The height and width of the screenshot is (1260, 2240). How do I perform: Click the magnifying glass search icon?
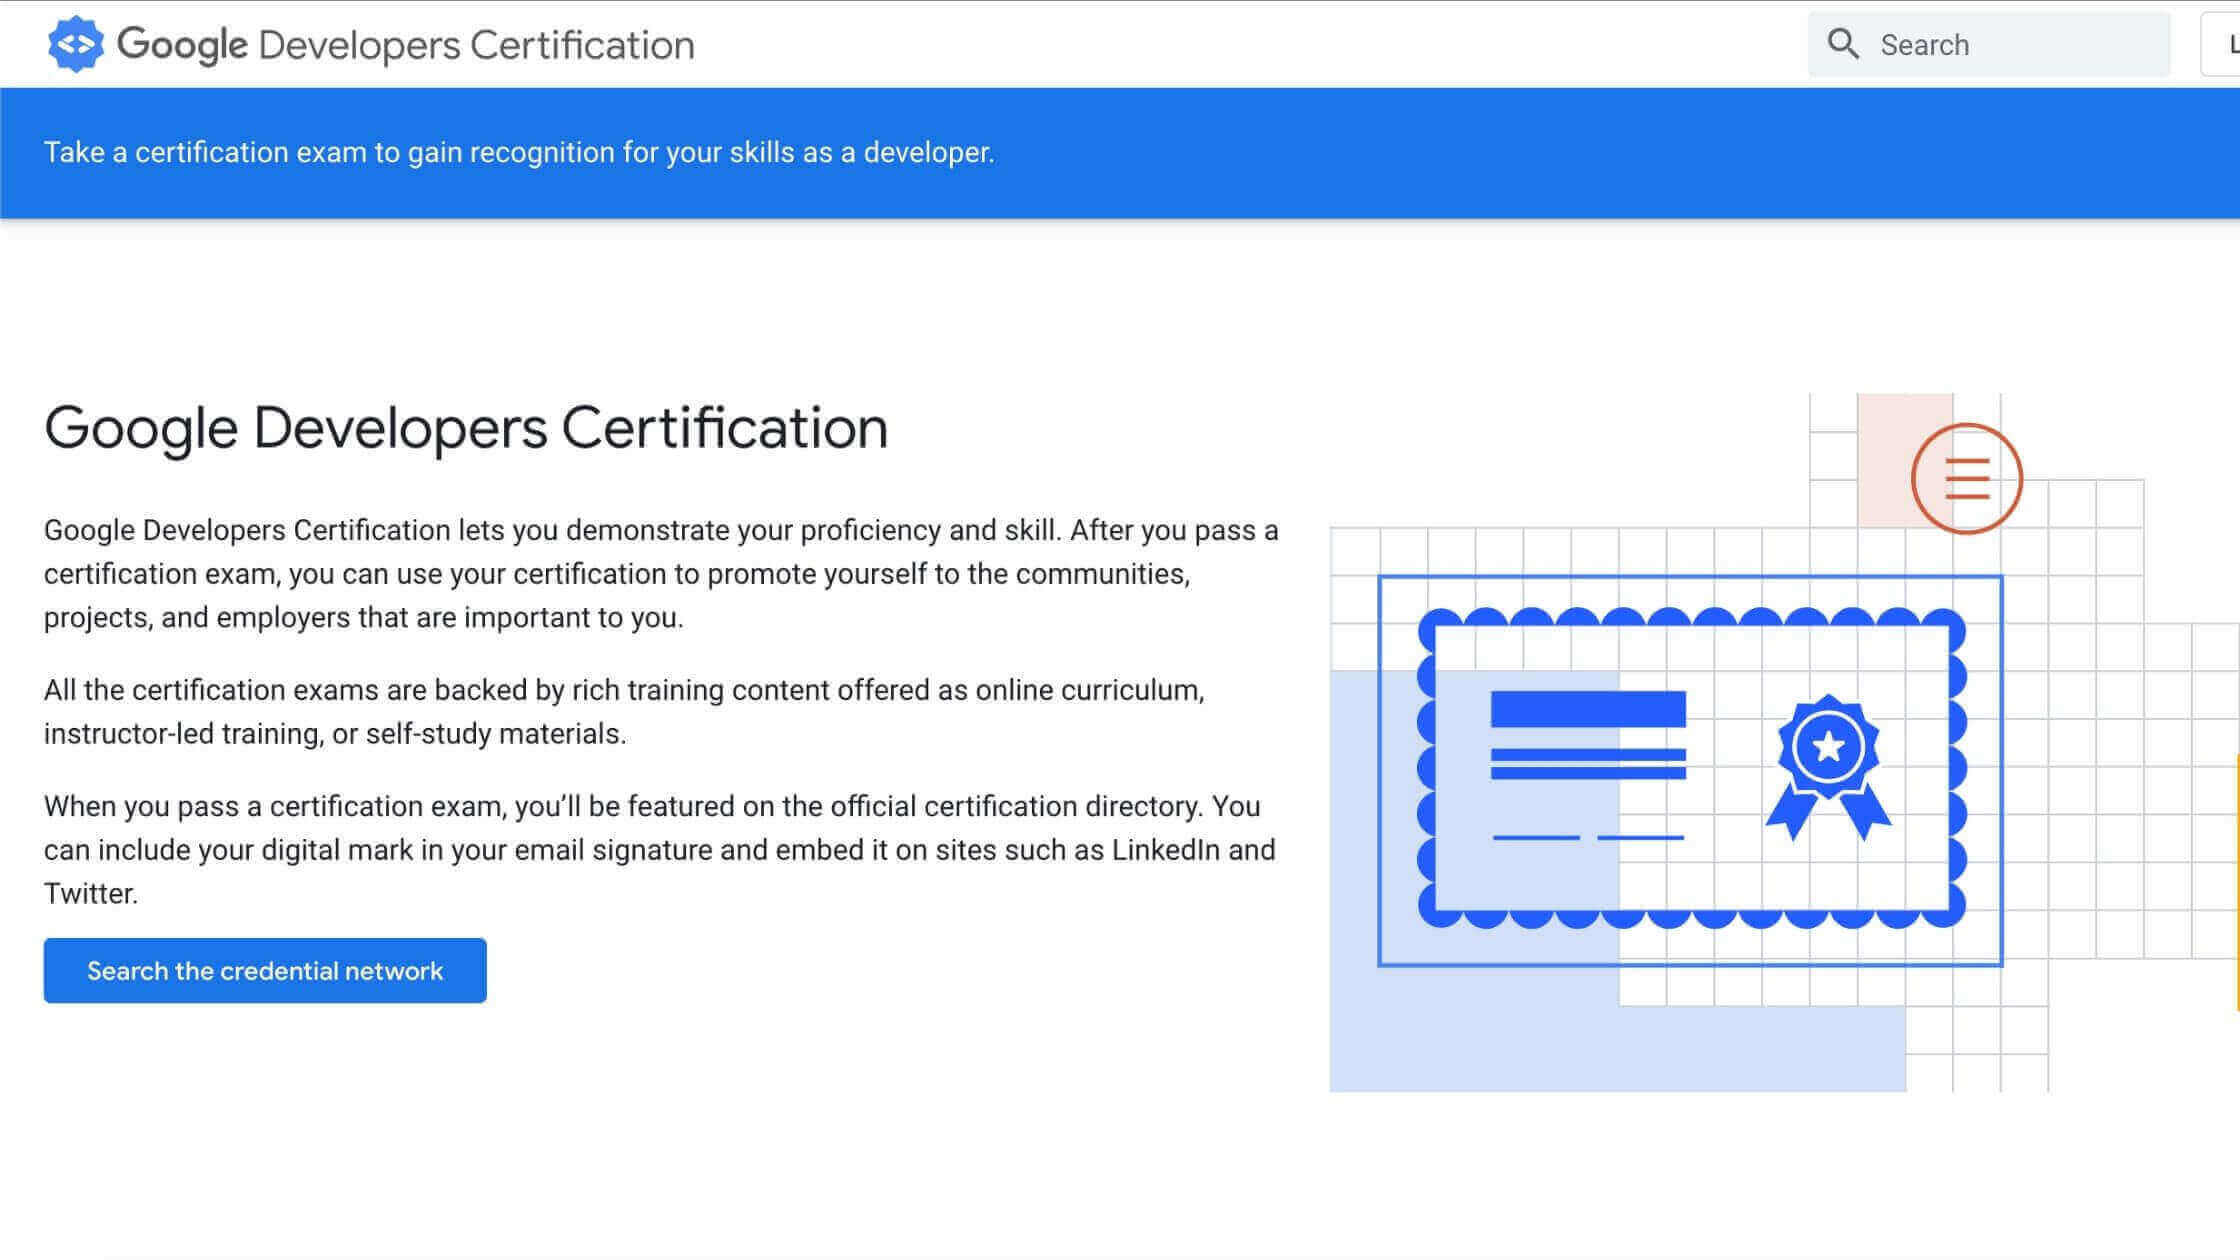pyautogui.click(x=1843, y=44)
